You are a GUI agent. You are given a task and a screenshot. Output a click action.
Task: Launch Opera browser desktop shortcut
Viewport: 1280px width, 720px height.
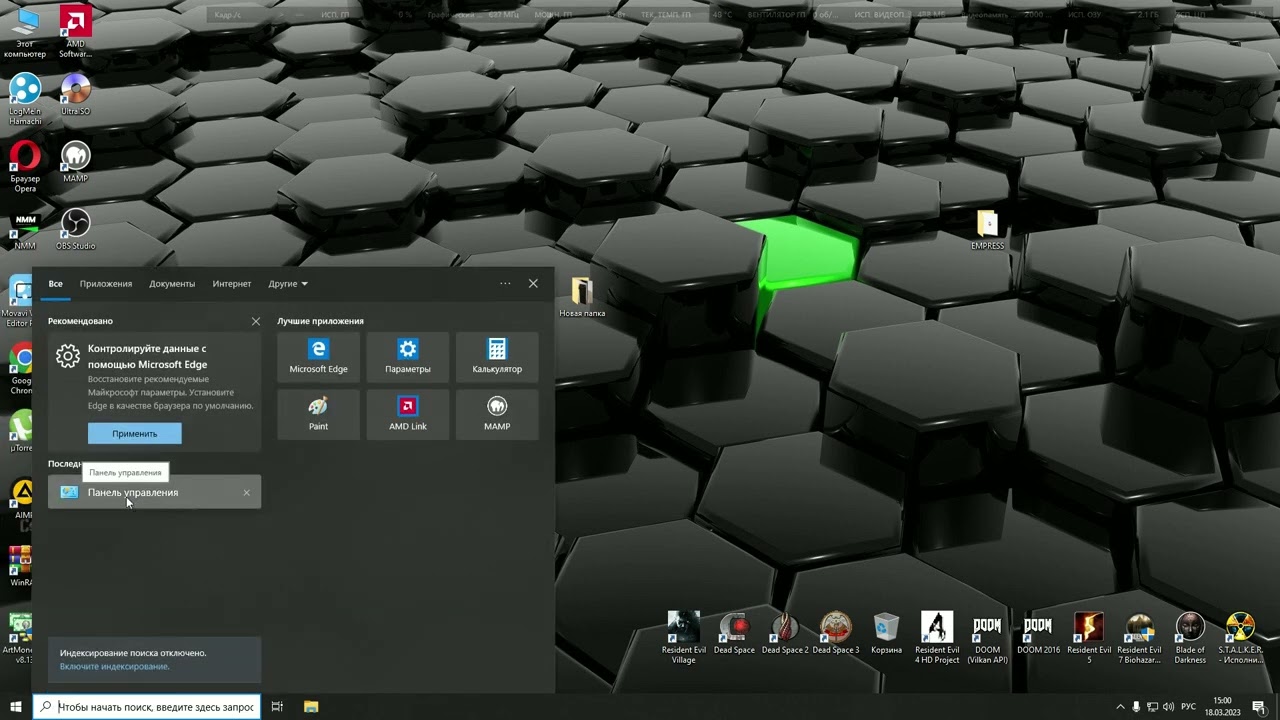(25, 166)
